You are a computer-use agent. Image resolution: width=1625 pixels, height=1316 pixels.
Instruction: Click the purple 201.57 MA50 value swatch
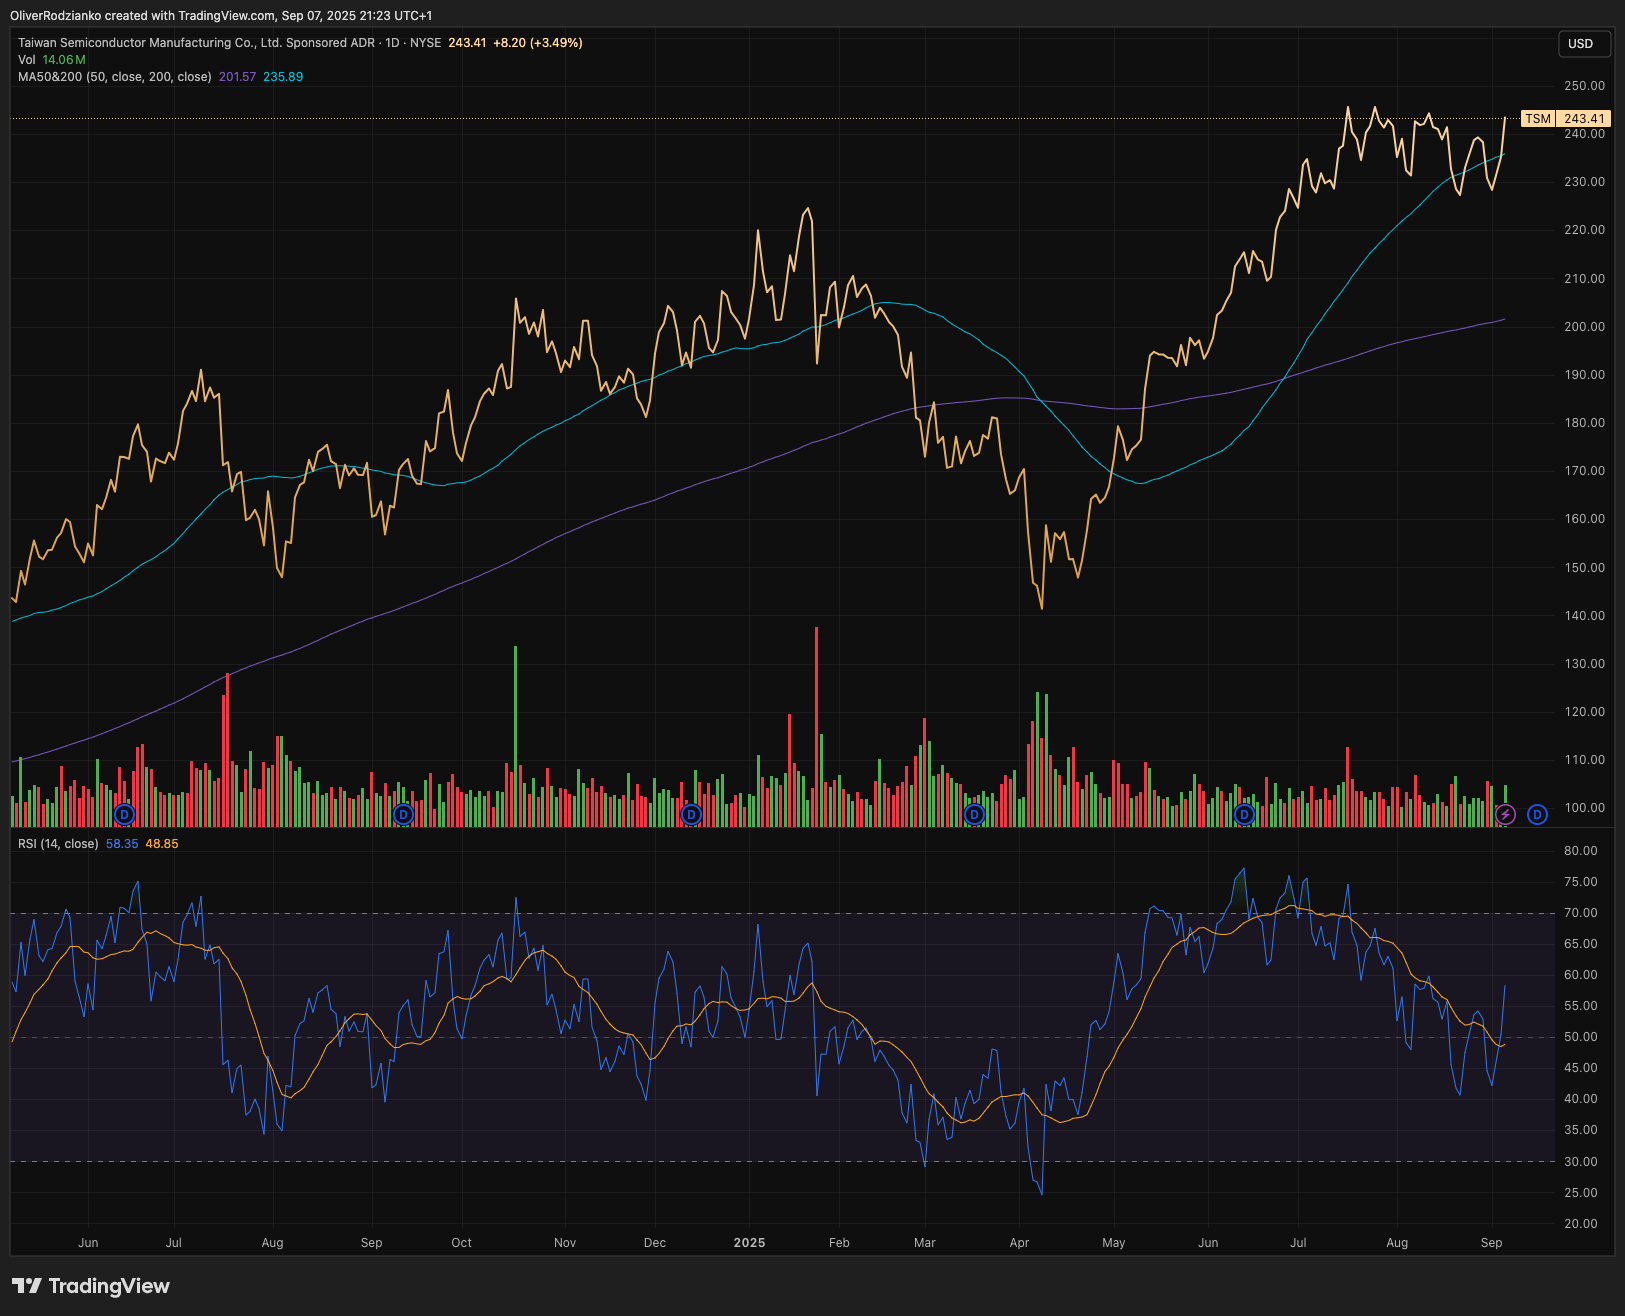tap(236, 76)
